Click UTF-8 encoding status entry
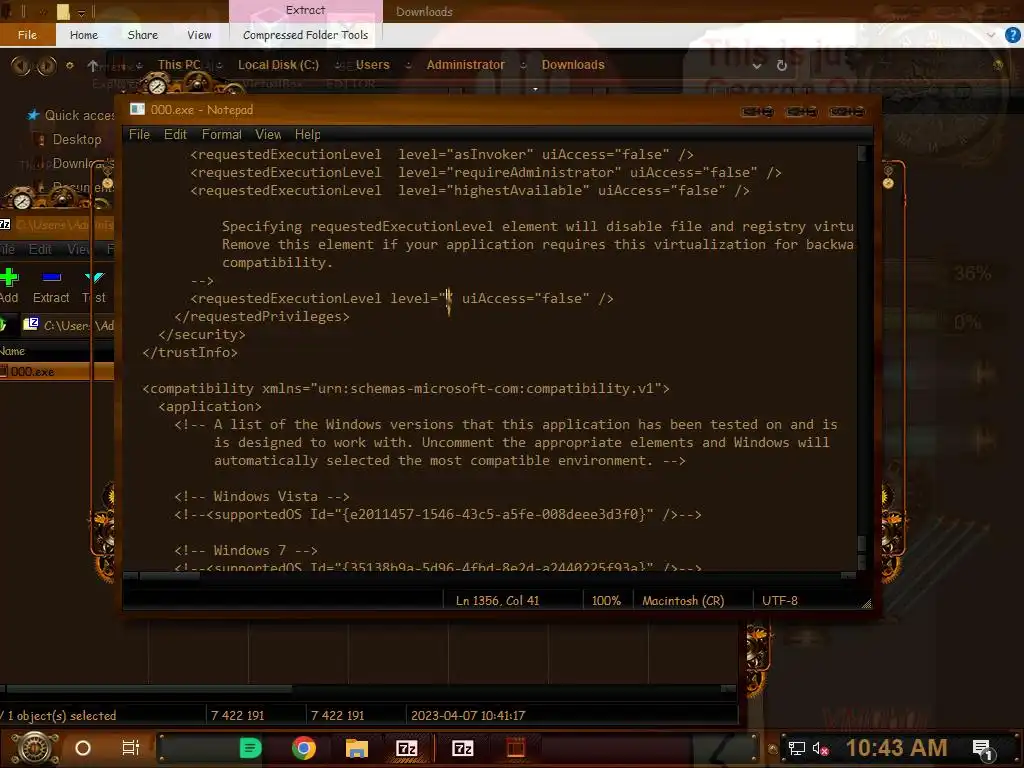The width and height of the screenshot is (1024, 768). pyautogui.click(x=780, y=601)
